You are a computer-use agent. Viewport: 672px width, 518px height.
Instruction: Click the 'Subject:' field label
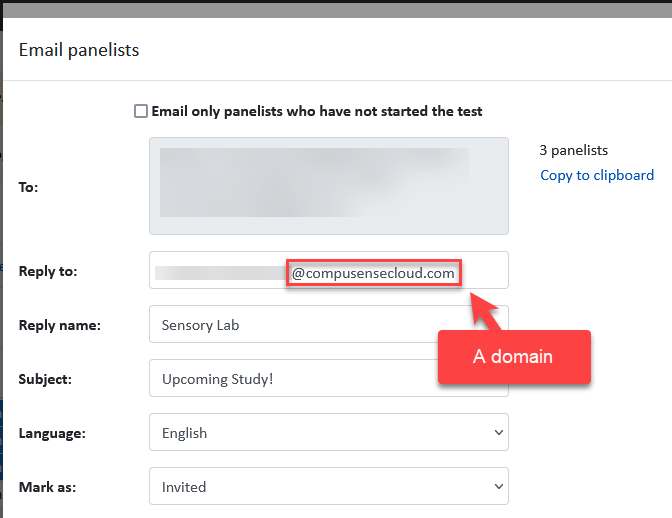tap(45, 379)
